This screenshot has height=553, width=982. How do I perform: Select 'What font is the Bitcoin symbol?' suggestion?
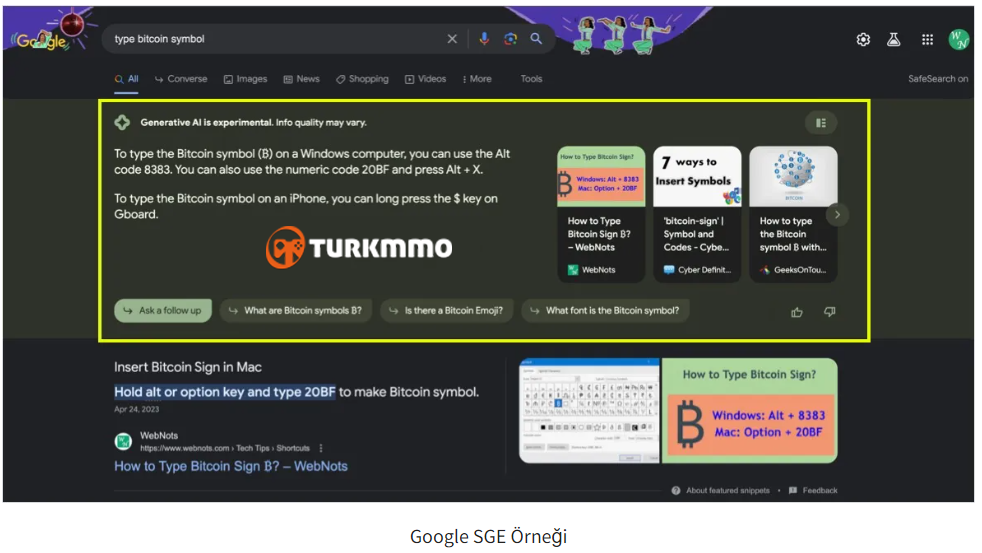click(605, 311)
